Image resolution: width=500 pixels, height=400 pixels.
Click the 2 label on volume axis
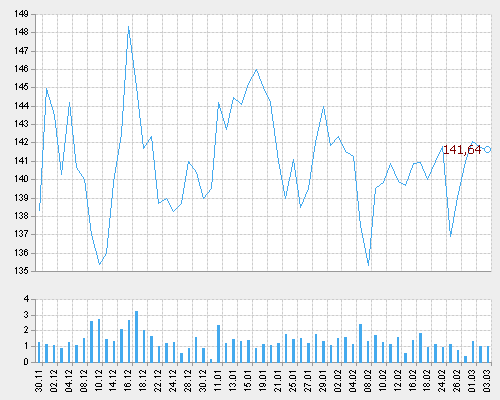click(26, 331)
